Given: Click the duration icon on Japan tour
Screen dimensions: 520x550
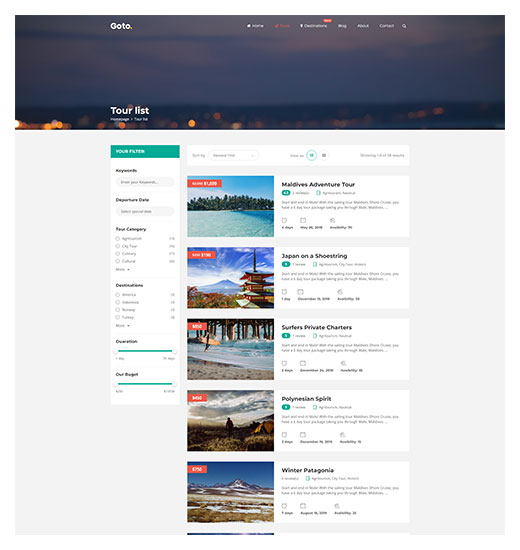Looking at the screenshot, I should [284, 292].
